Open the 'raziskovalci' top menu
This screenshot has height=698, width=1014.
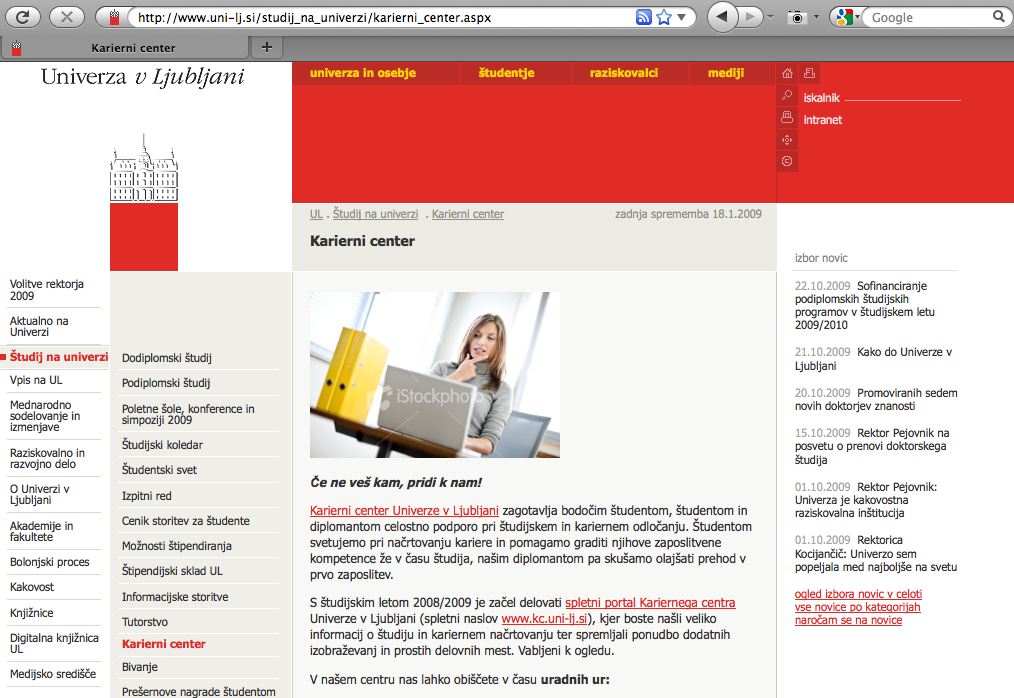point(623,73)
